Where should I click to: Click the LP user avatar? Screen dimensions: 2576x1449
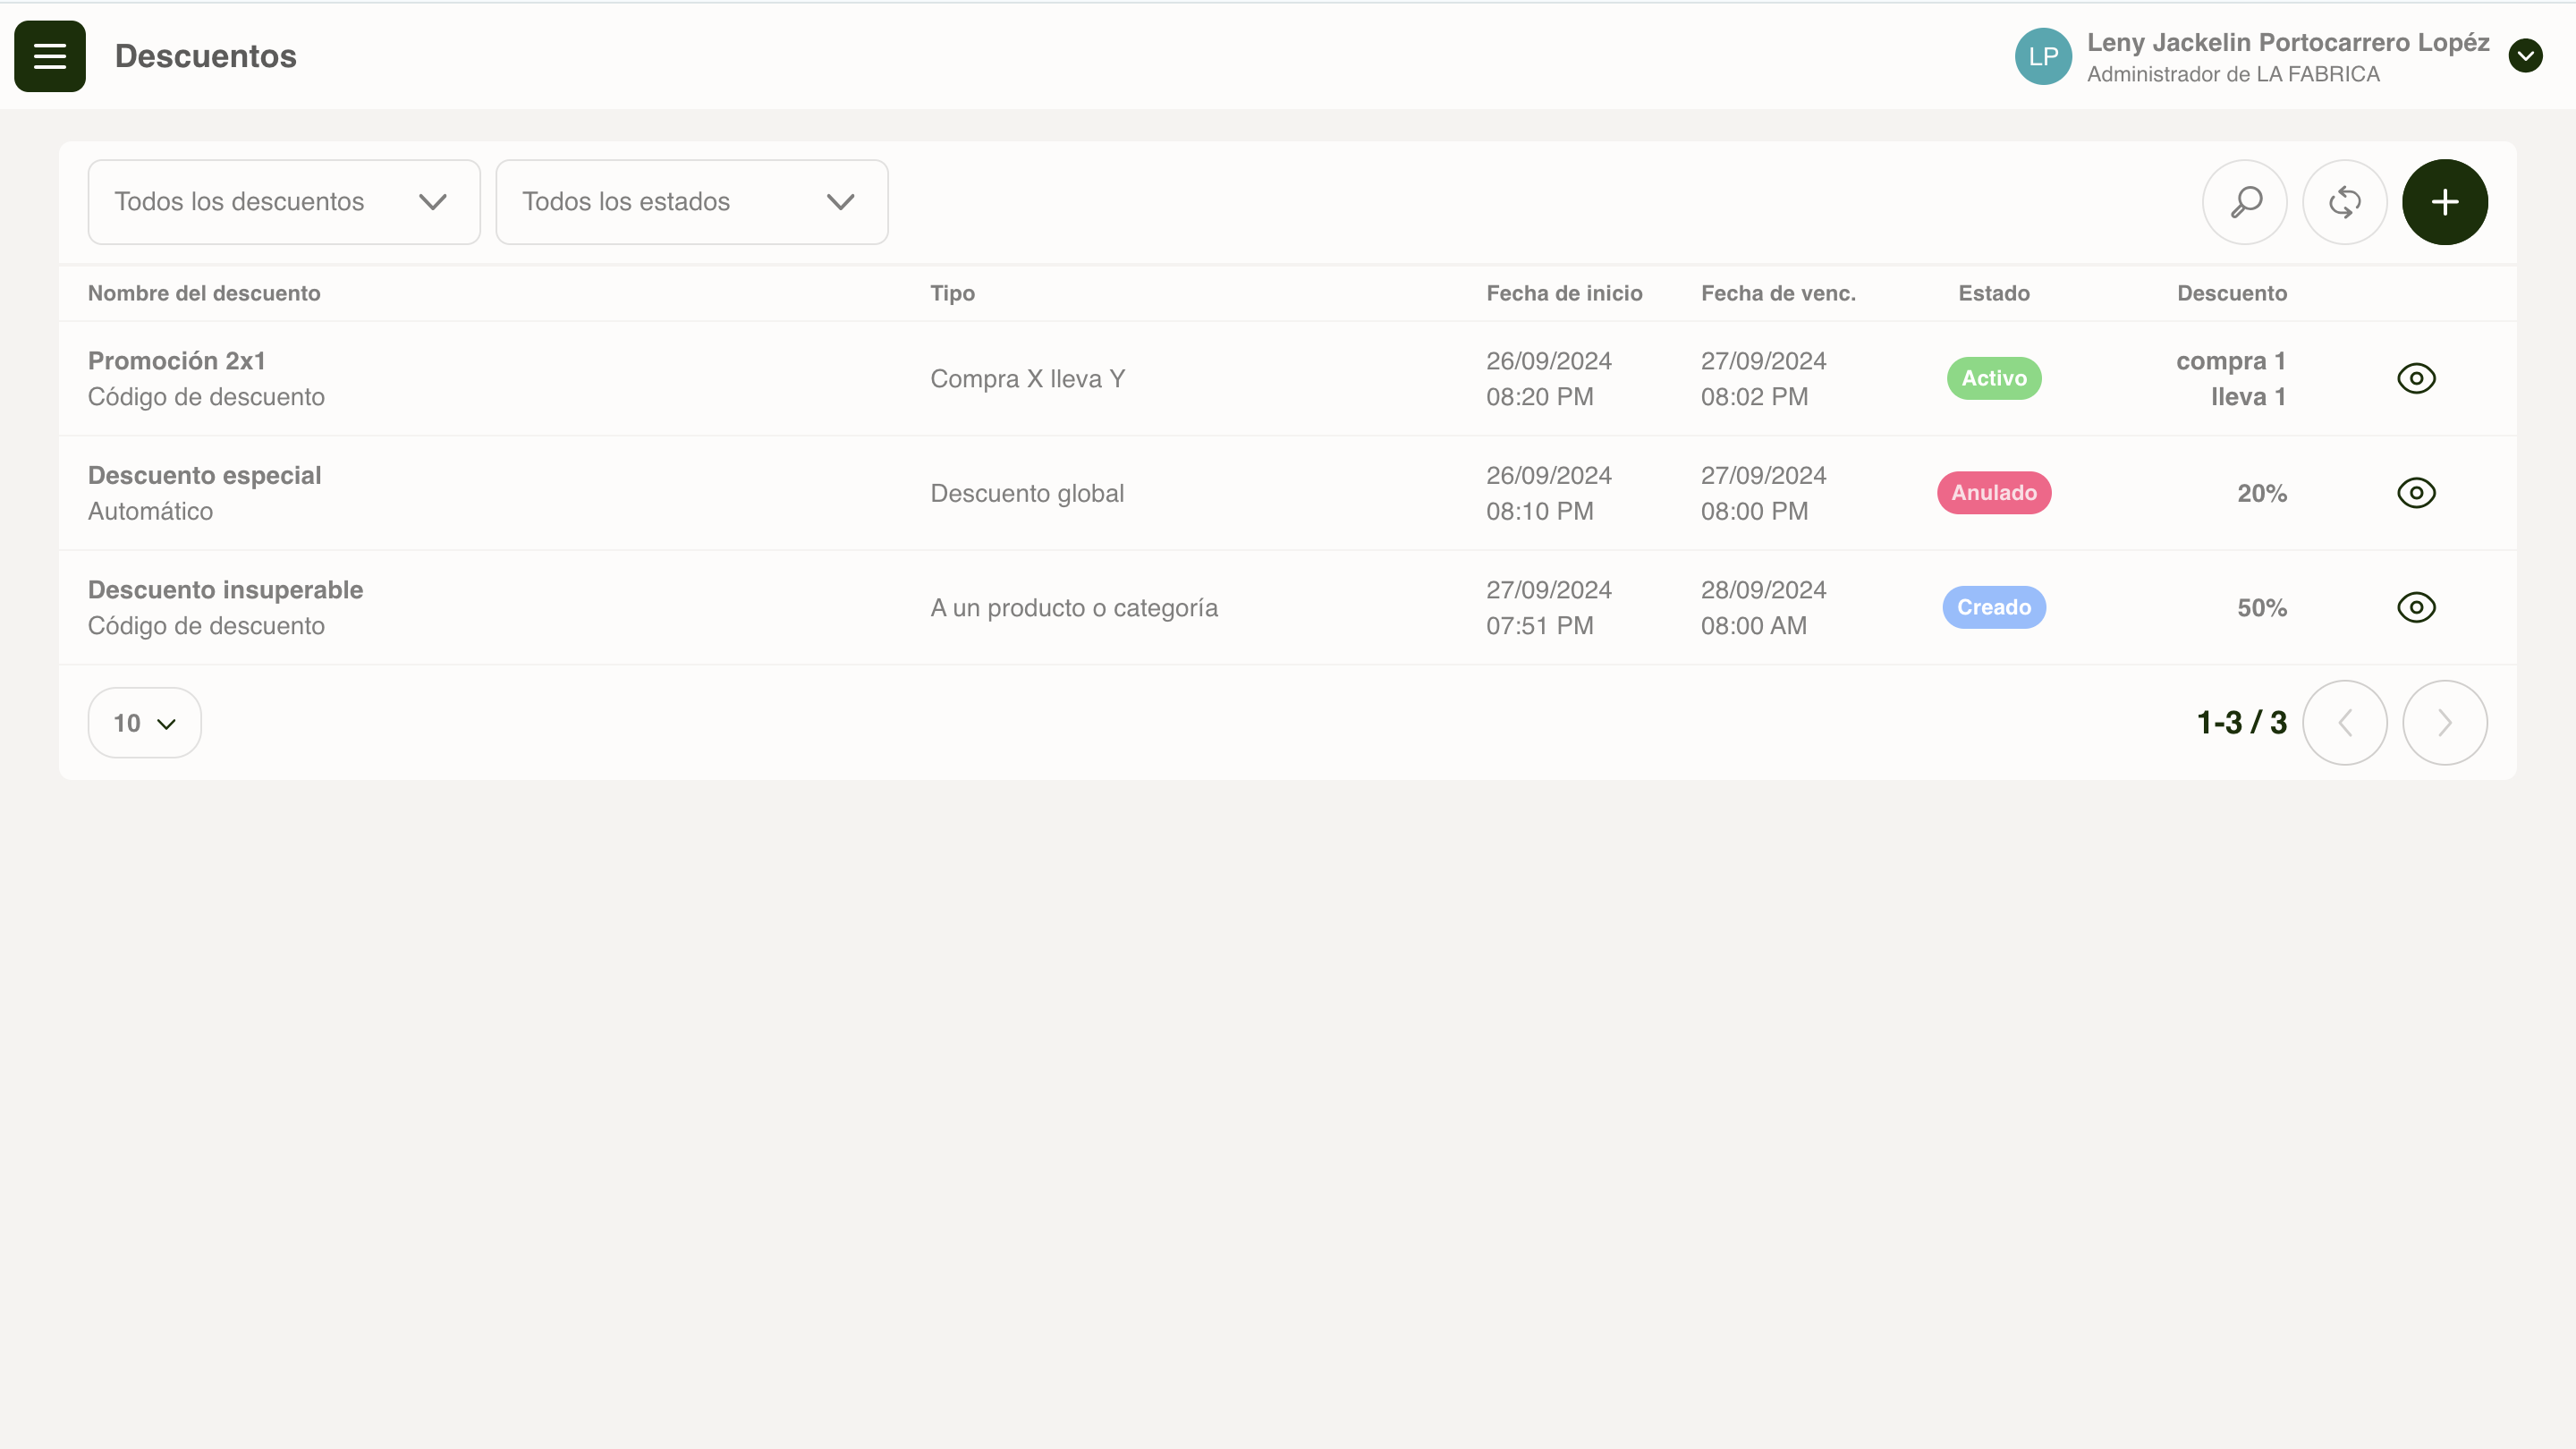point(2043,56)
